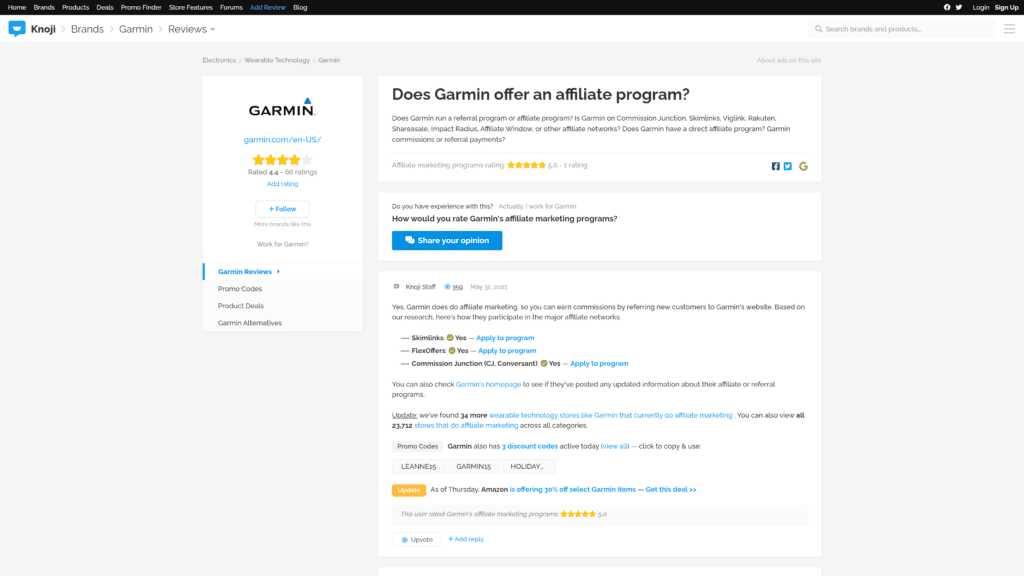
Task: Open Promo Codes in the sidebar
Action: (x=240, y=289)
